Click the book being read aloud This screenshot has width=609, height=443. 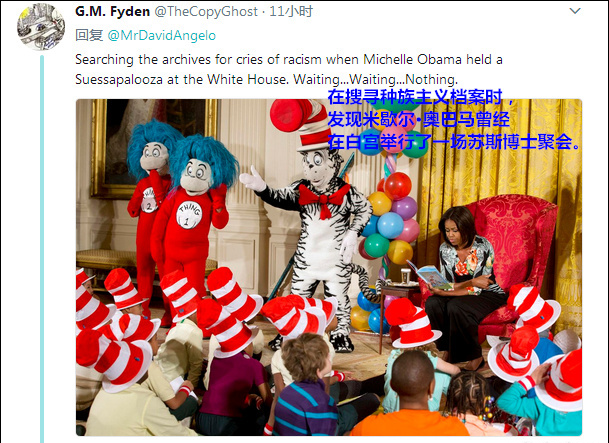pos(430,275)
